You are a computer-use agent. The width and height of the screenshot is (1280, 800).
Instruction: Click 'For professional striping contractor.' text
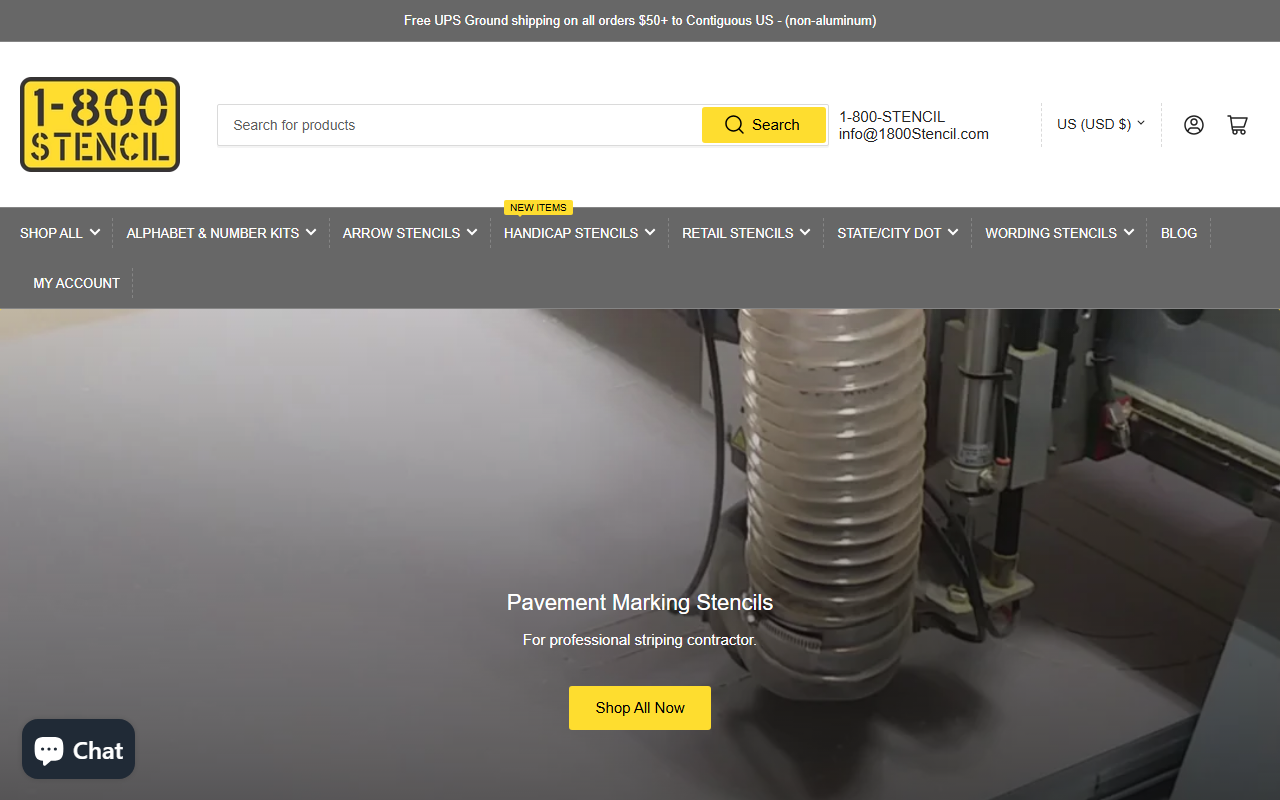(640, 640)
